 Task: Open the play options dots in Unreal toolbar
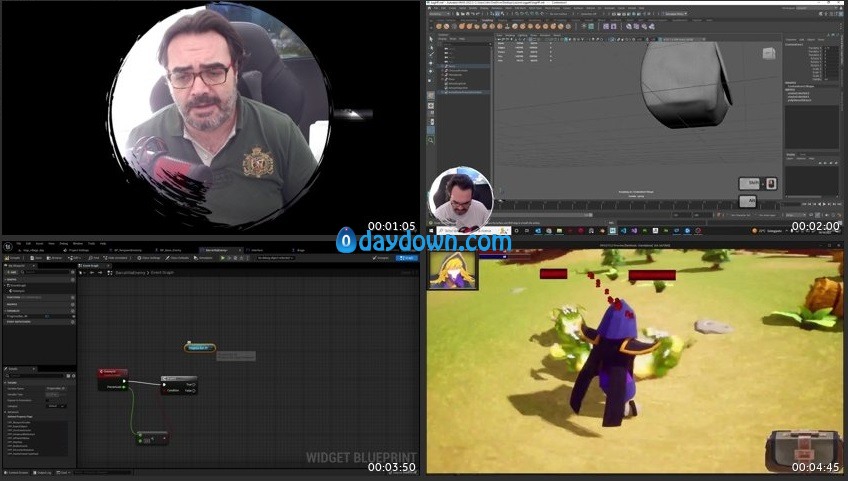pos(248,258)
